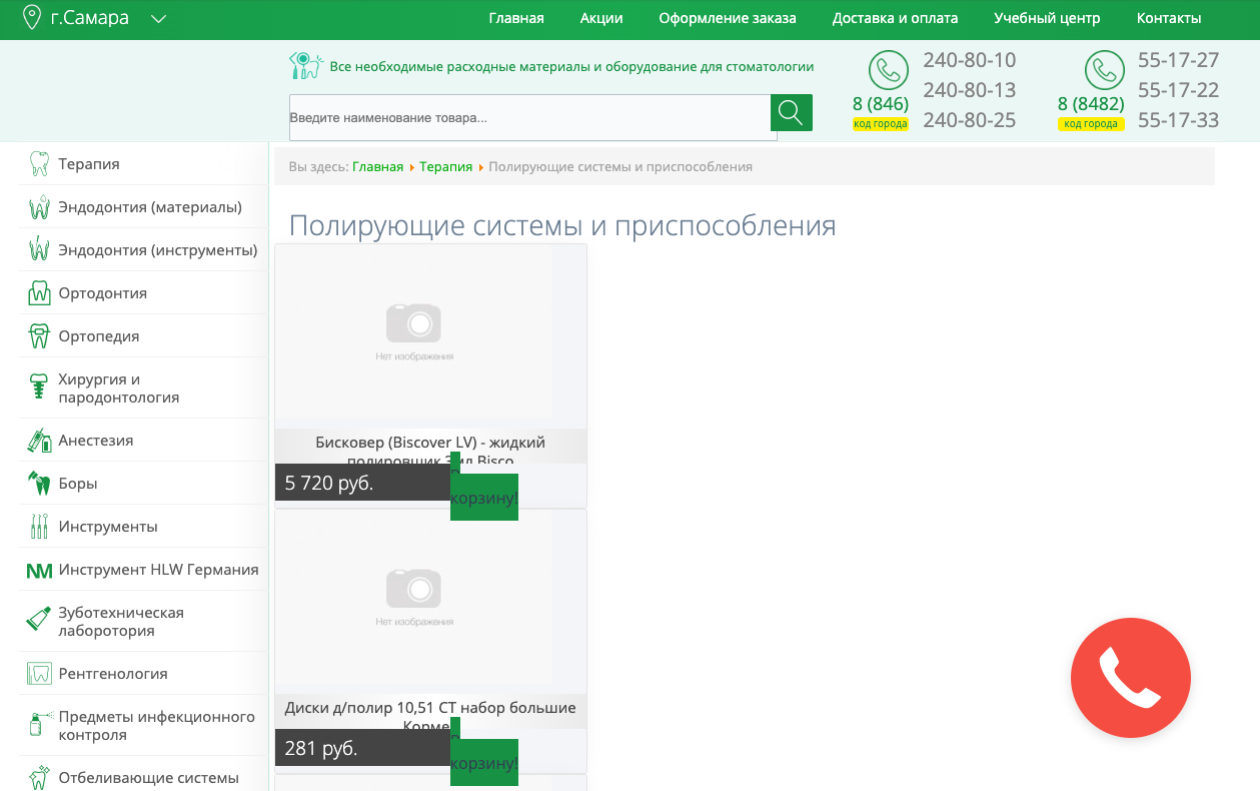This screenshot has width=1260, height=791.
Task: Focus the product name search field
Action: (529, 118)
